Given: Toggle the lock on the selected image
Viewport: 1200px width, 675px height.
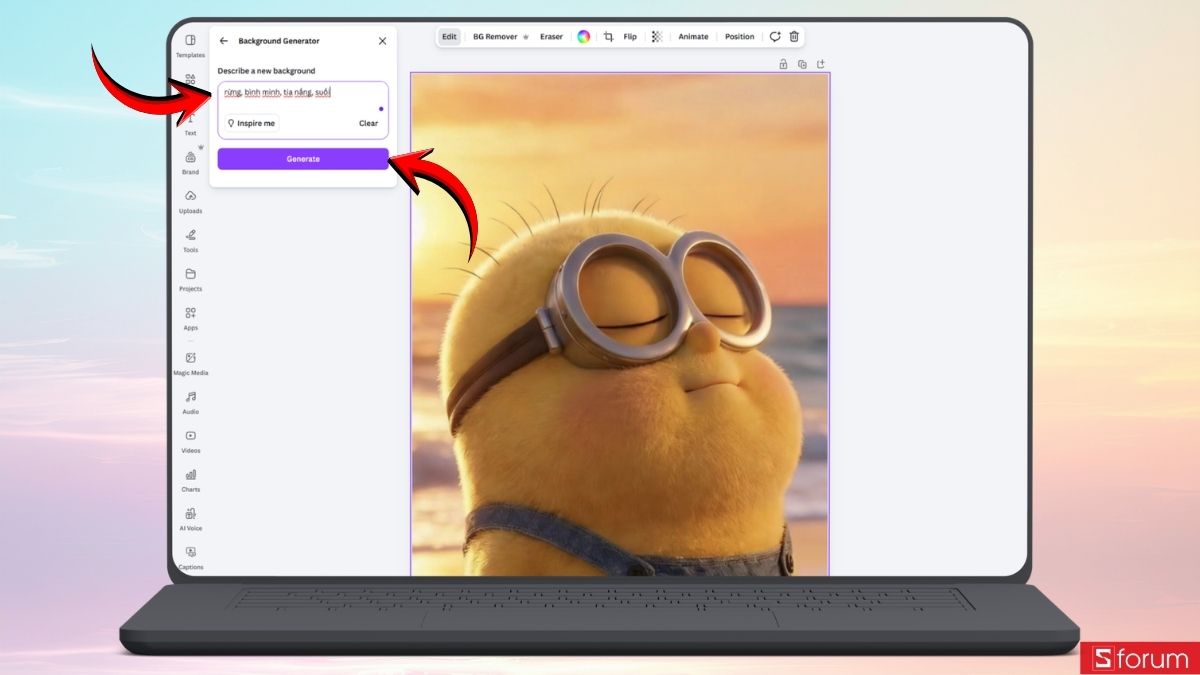Looking at the screenshot, I should coord(783,63).
